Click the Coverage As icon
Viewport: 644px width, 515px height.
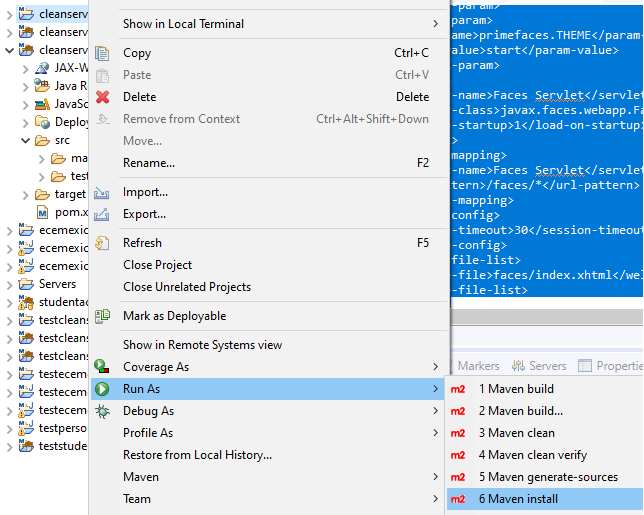(102, 367)
